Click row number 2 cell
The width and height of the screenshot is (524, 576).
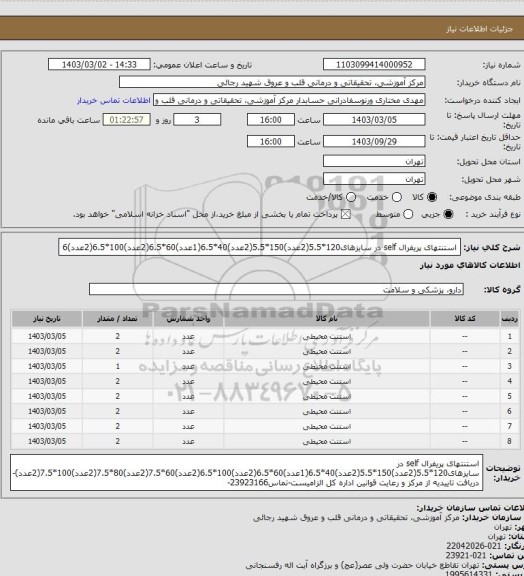click(510, 351)
